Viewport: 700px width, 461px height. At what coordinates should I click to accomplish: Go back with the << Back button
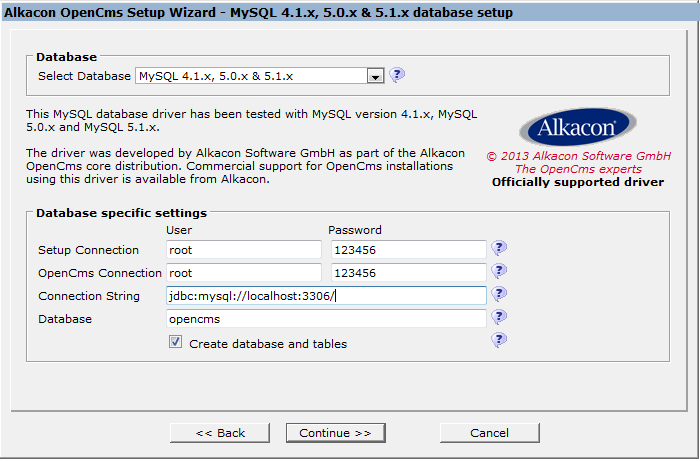pyautogui.click(x=220, y=433)
